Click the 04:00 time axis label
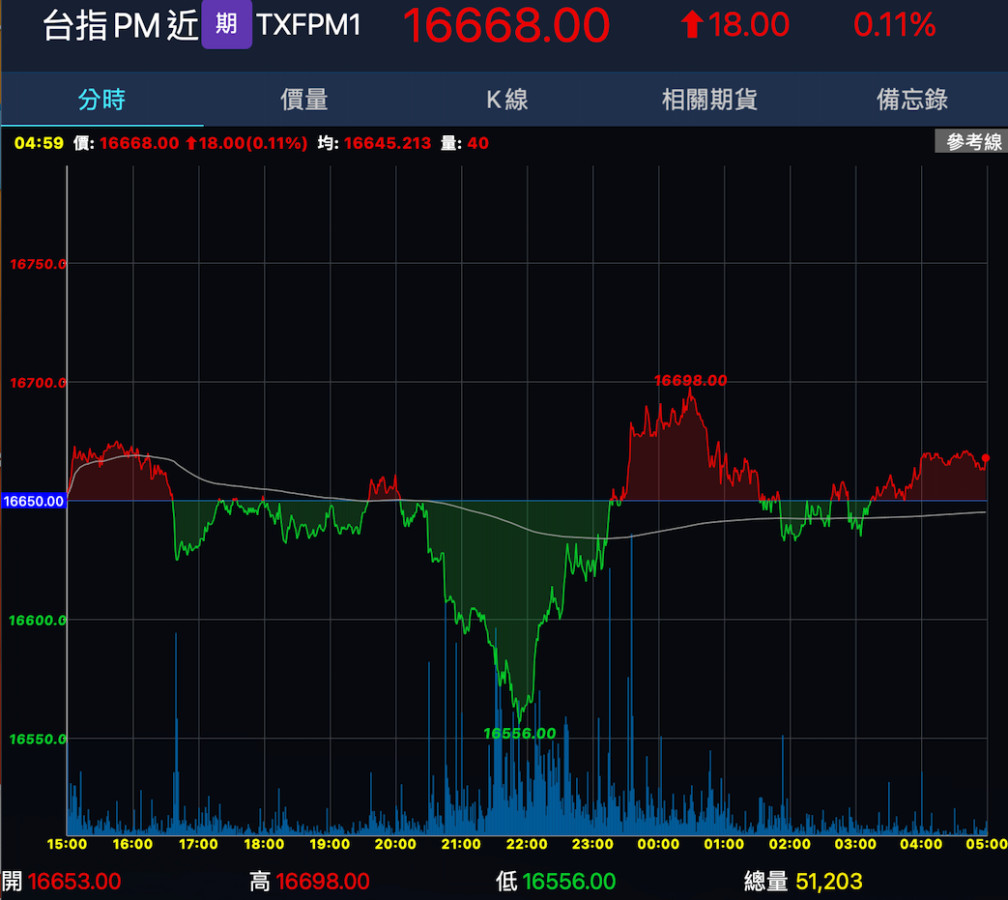1008x900 pixels. click(921, 844)
